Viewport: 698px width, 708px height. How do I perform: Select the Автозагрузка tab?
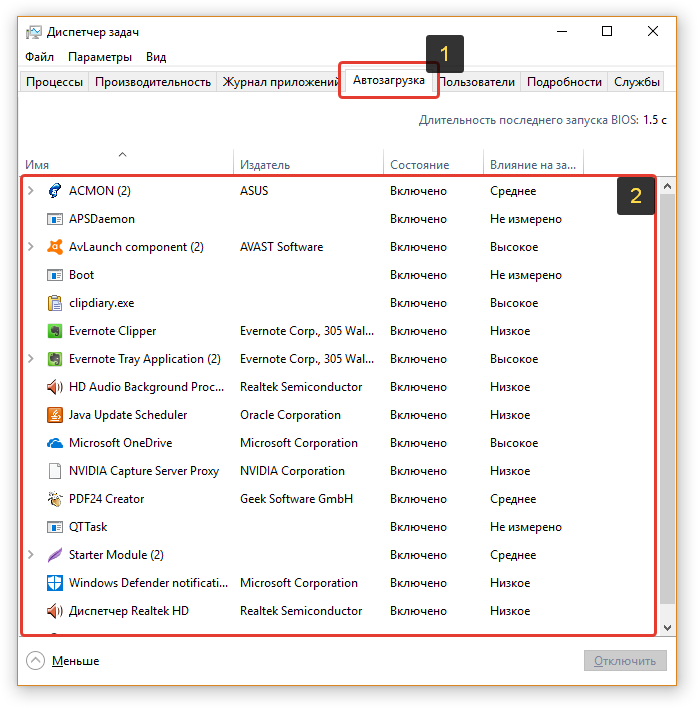[x=389, y=80]
